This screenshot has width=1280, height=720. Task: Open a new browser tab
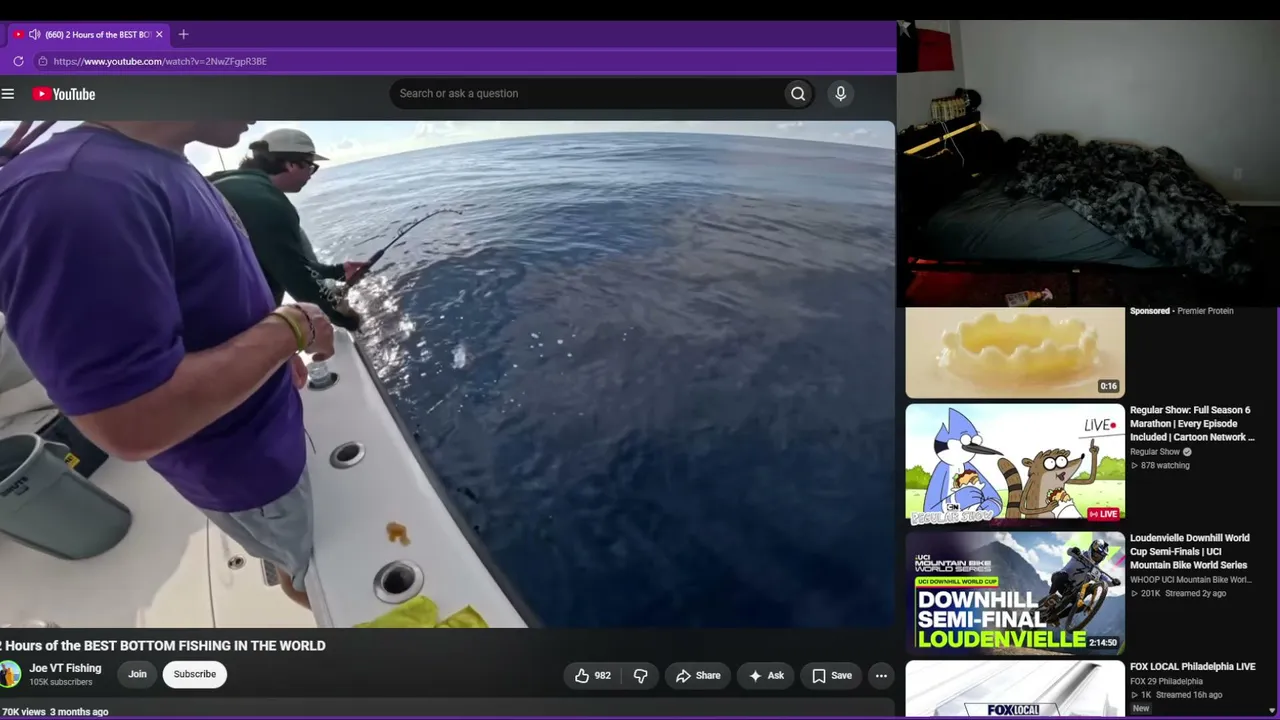(x=183, y=34)
